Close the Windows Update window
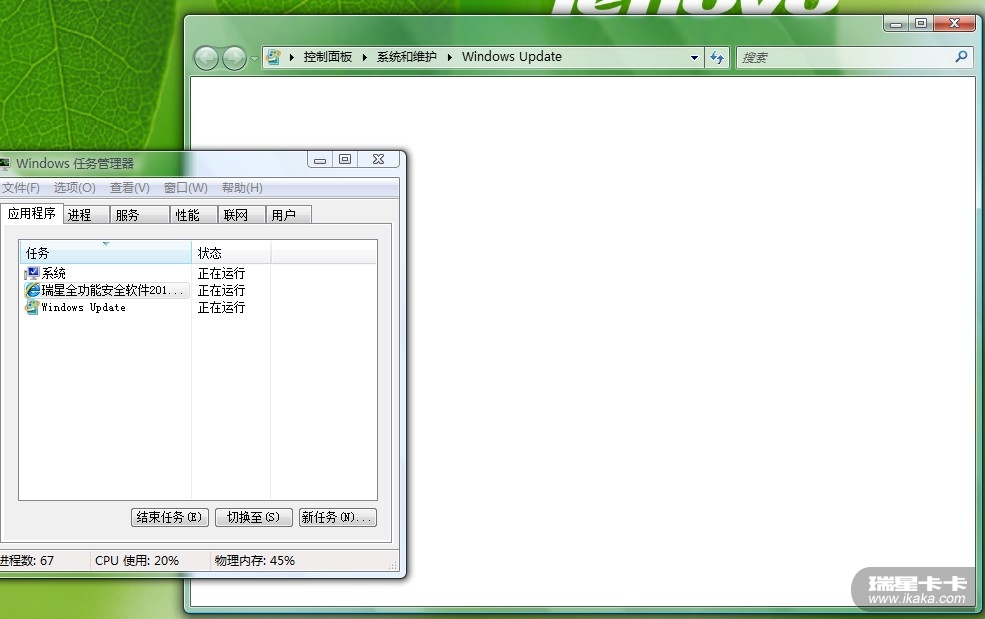This screenshot has width=985, height=619. 954,23
